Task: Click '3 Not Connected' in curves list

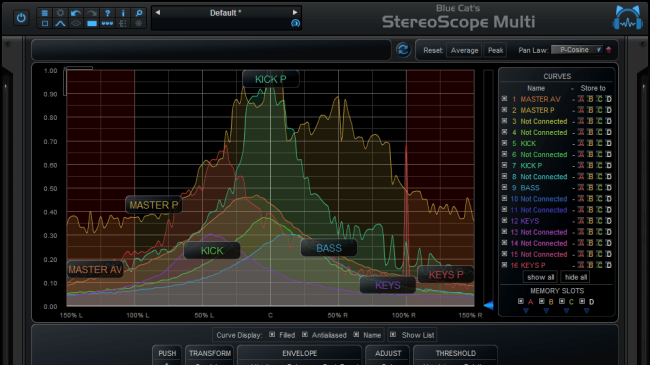Action: 540,122
